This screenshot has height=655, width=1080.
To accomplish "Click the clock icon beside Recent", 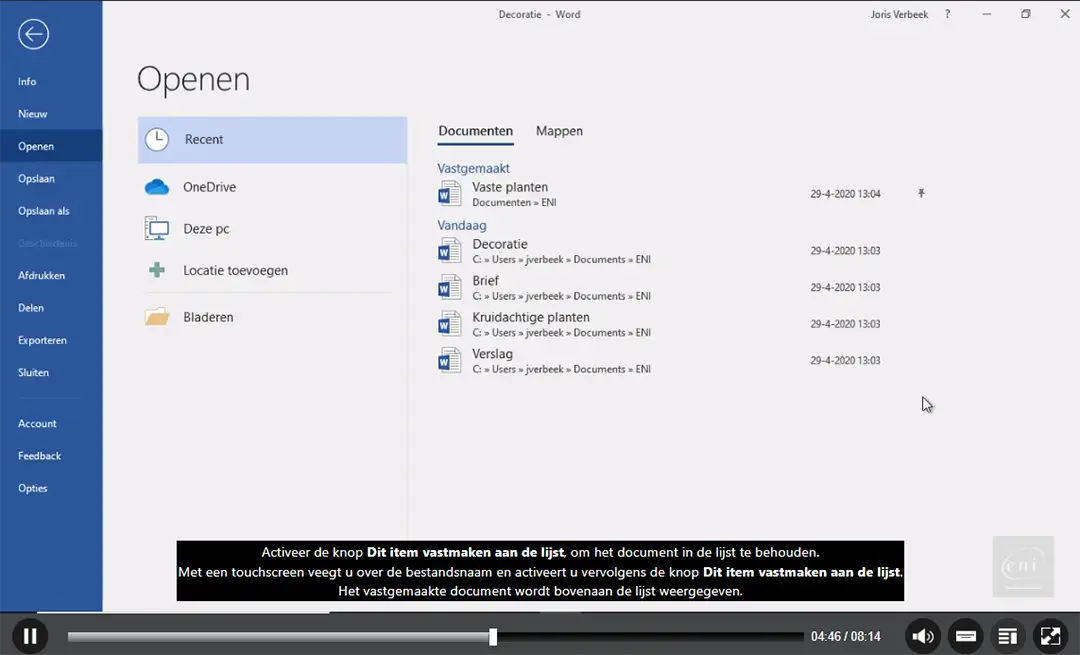I will tap(157, 140).
